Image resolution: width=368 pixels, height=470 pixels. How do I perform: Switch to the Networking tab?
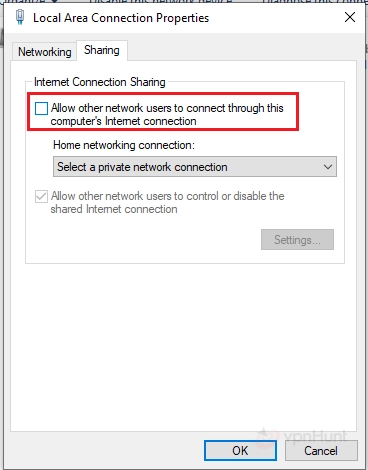pos(44,52)
